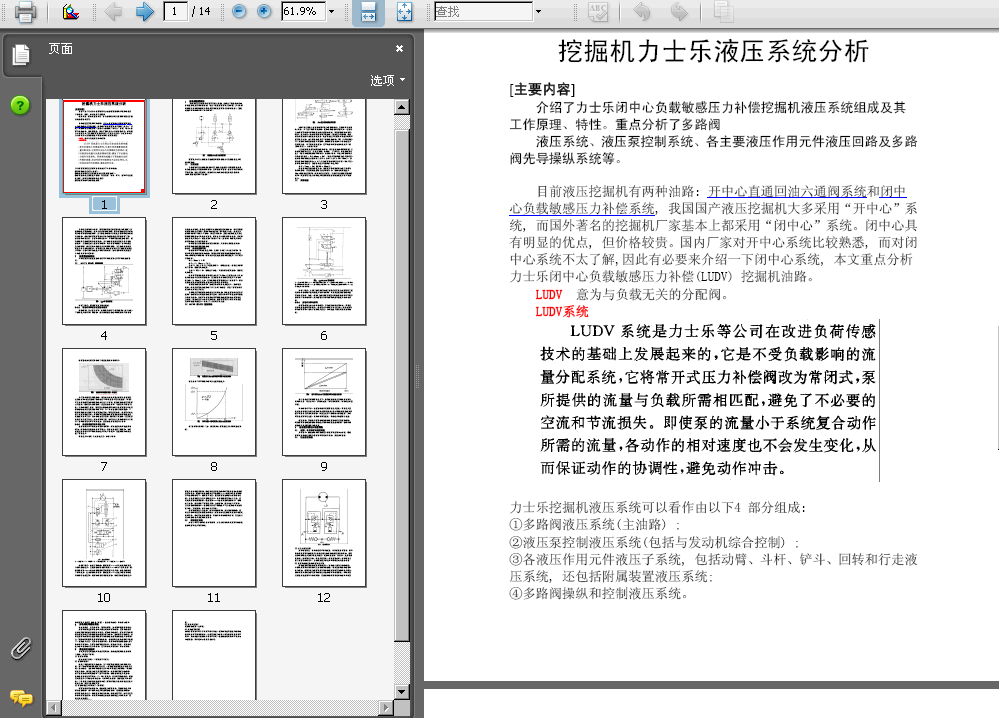Click the page number input field

pos(175,11)
